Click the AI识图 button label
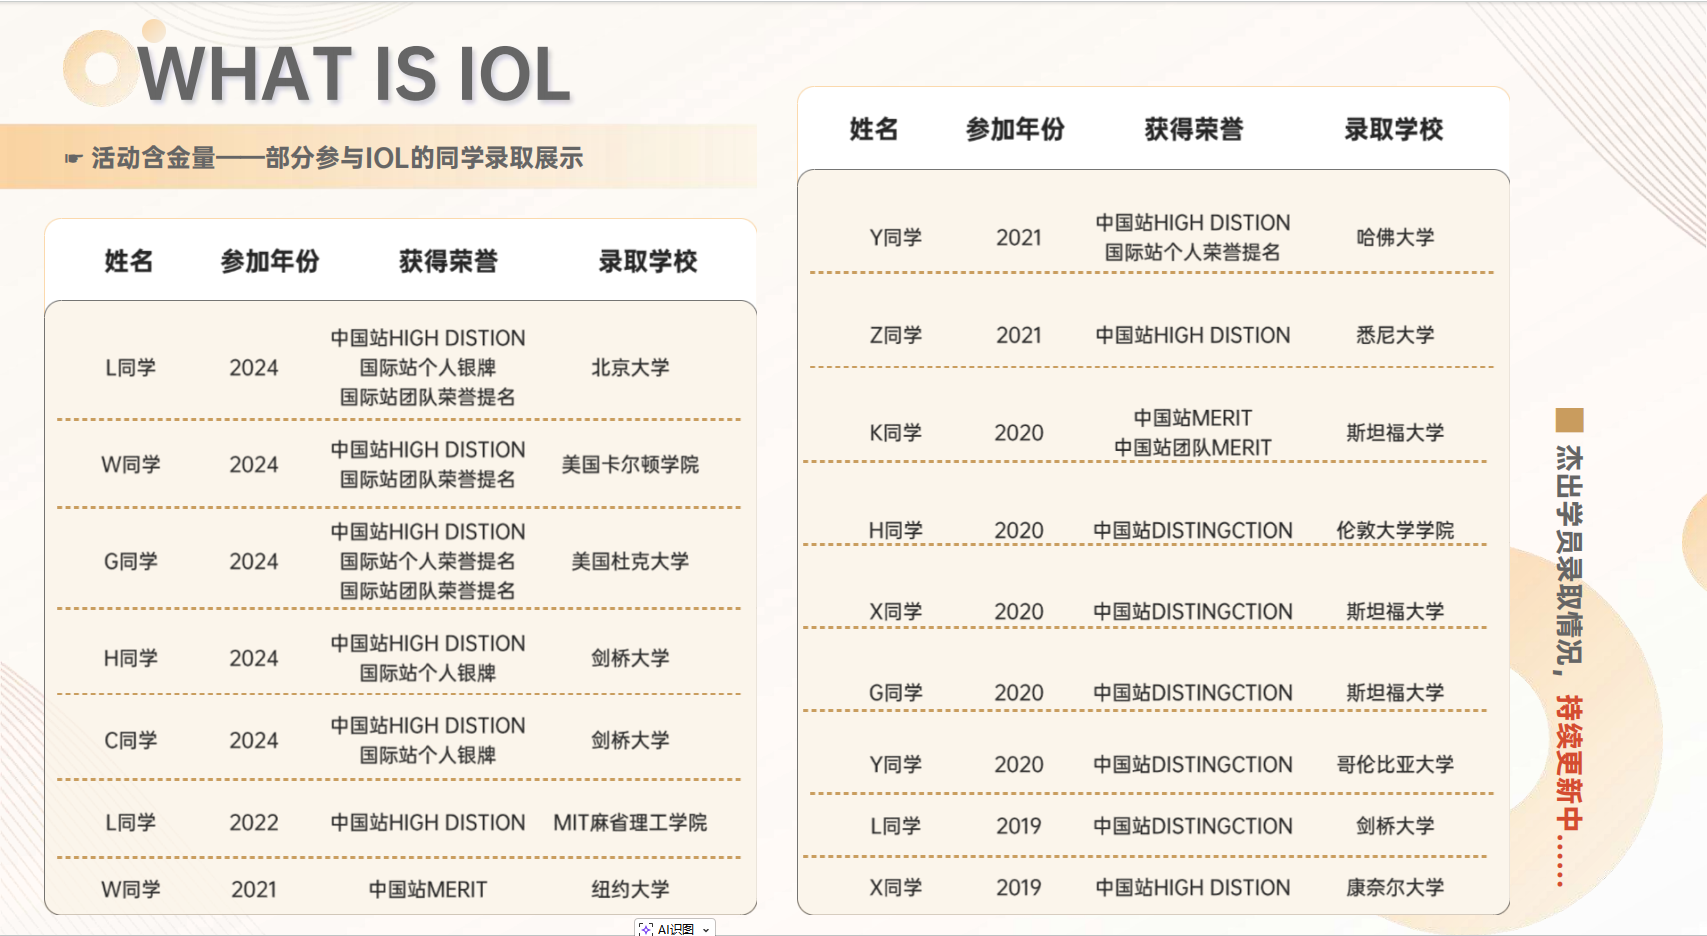Screen dimensions: 1707x936 [676, 929]
